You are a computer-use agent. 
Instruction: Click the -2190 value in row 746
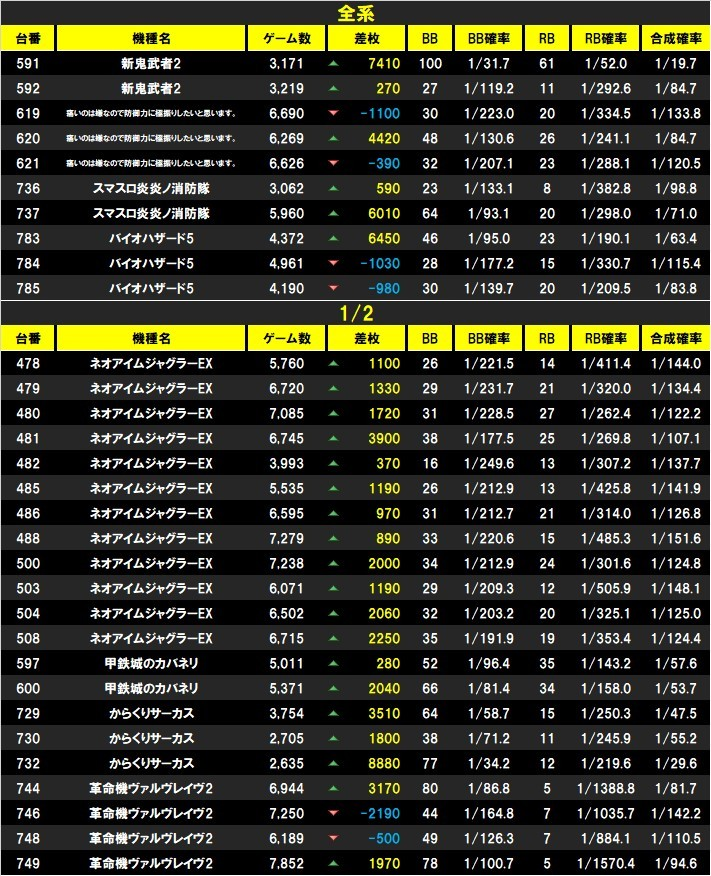coord(380,813)
